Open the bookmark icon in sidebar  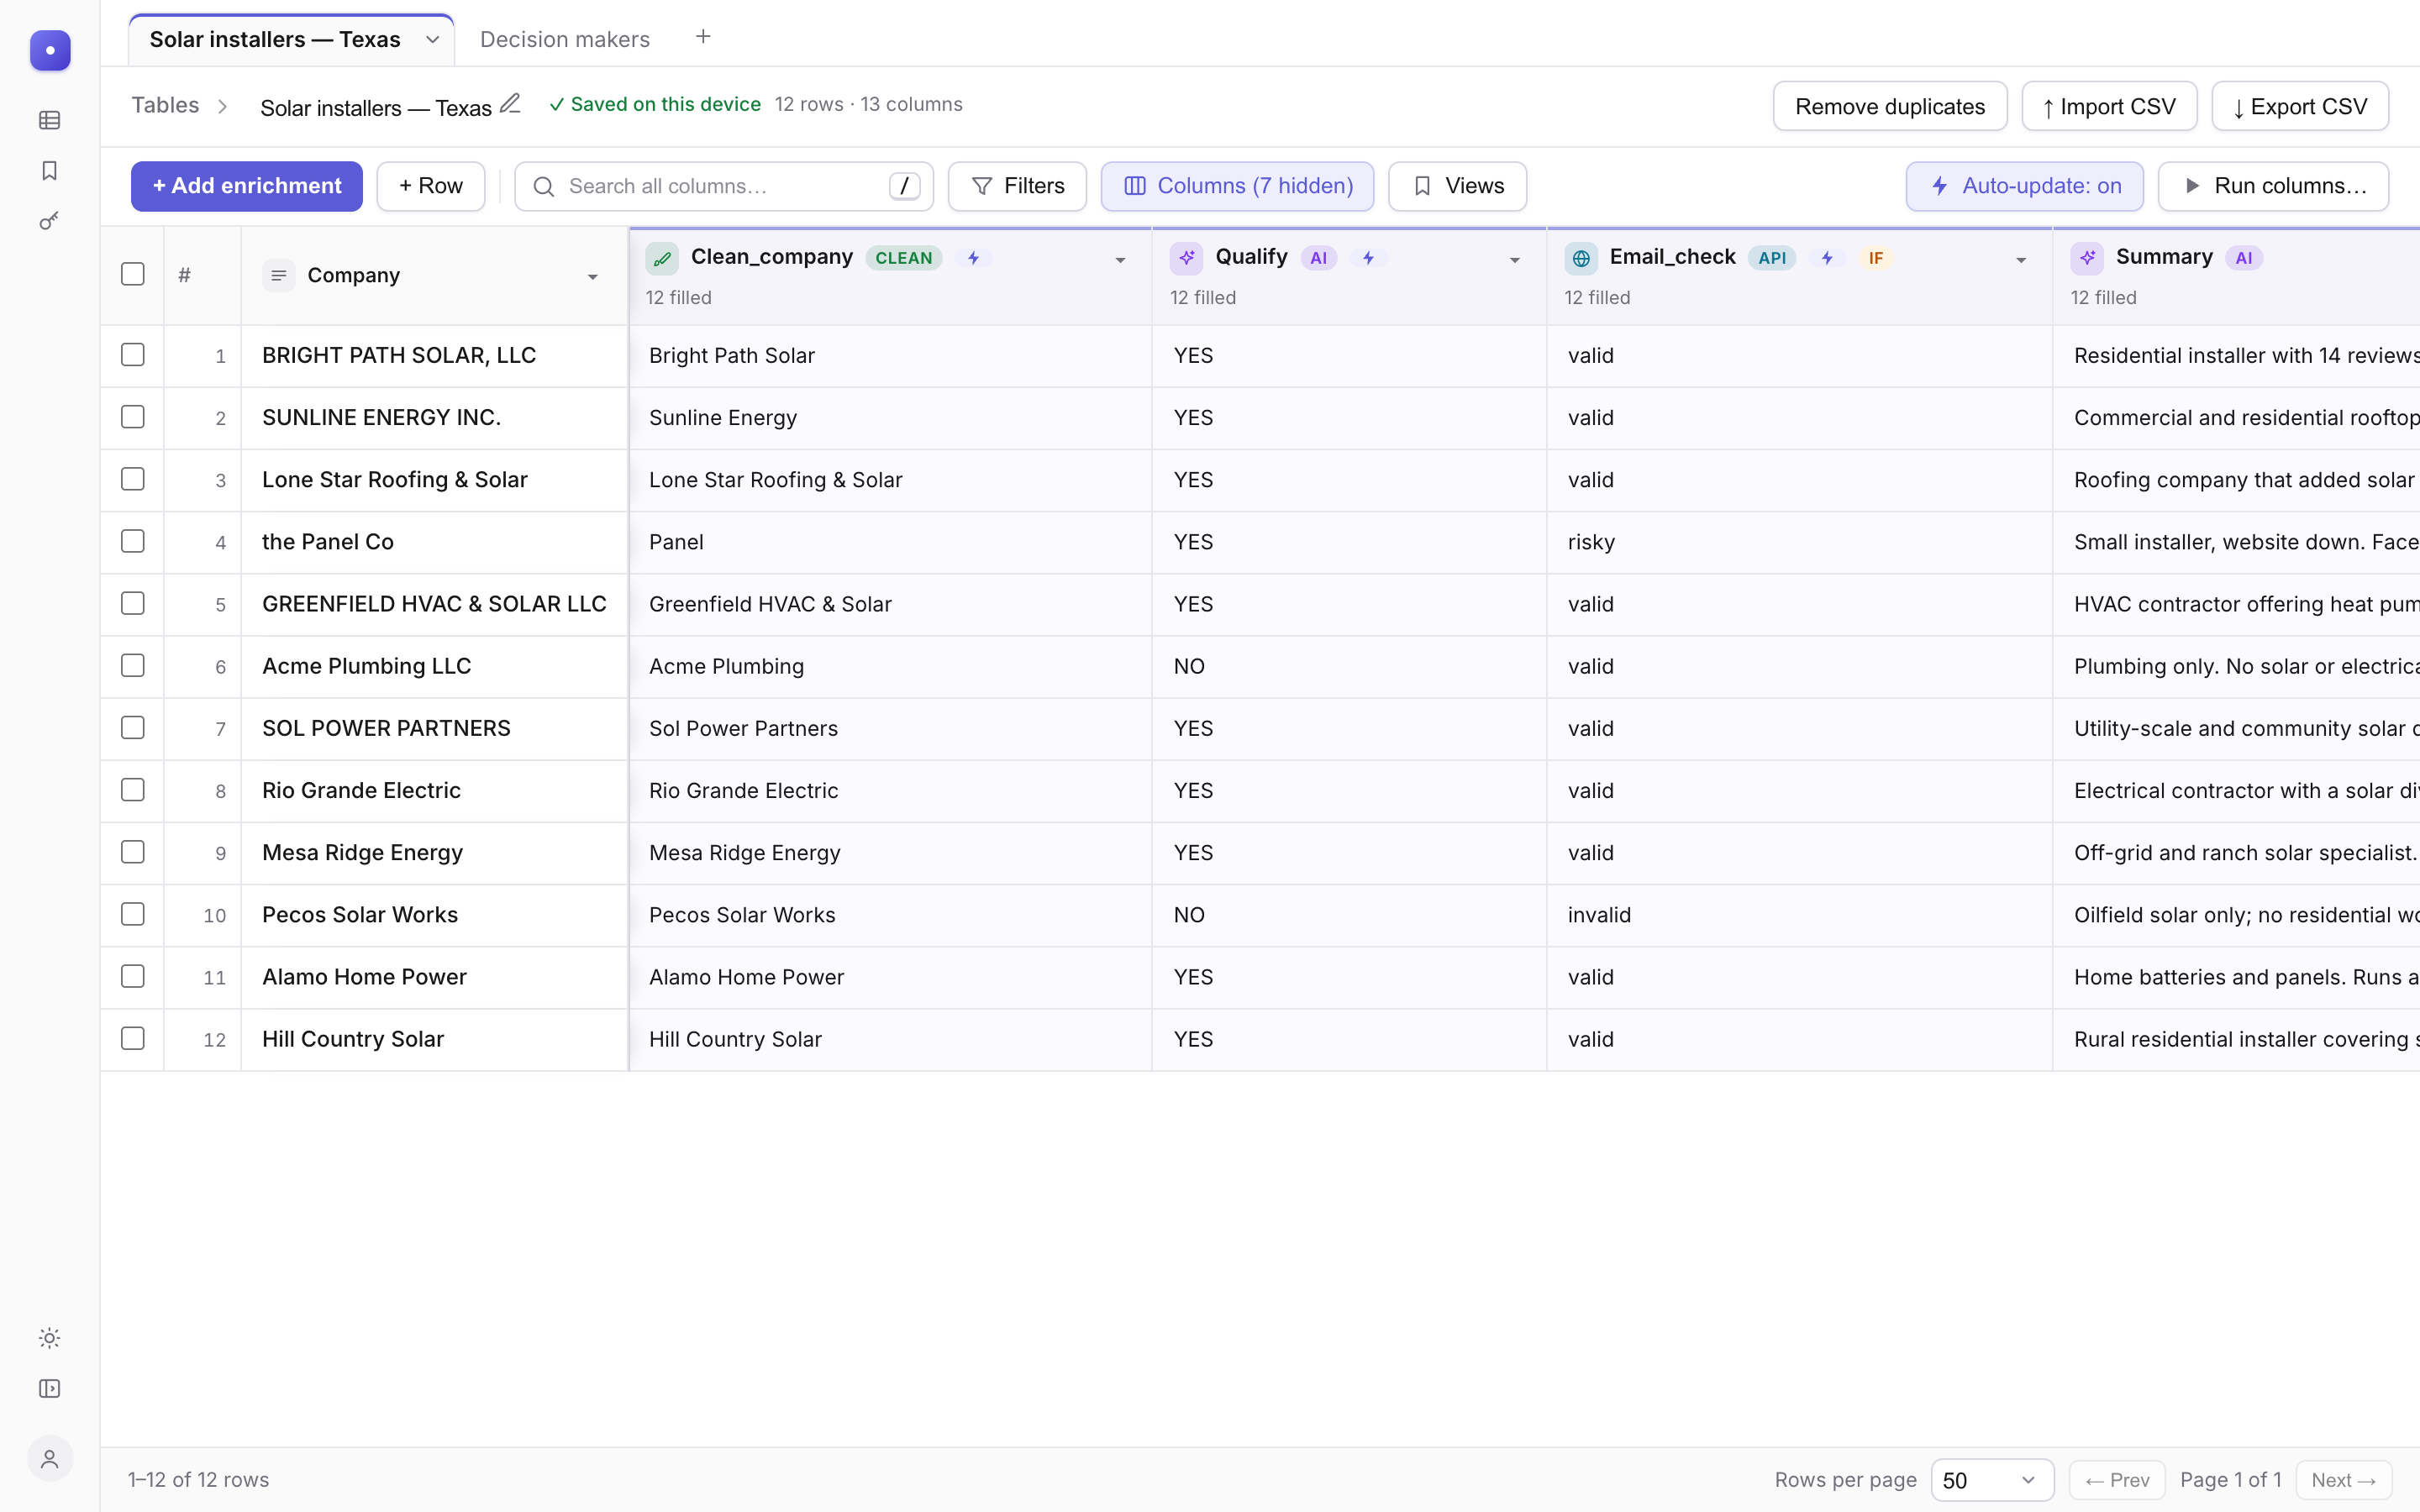(50, 171)
